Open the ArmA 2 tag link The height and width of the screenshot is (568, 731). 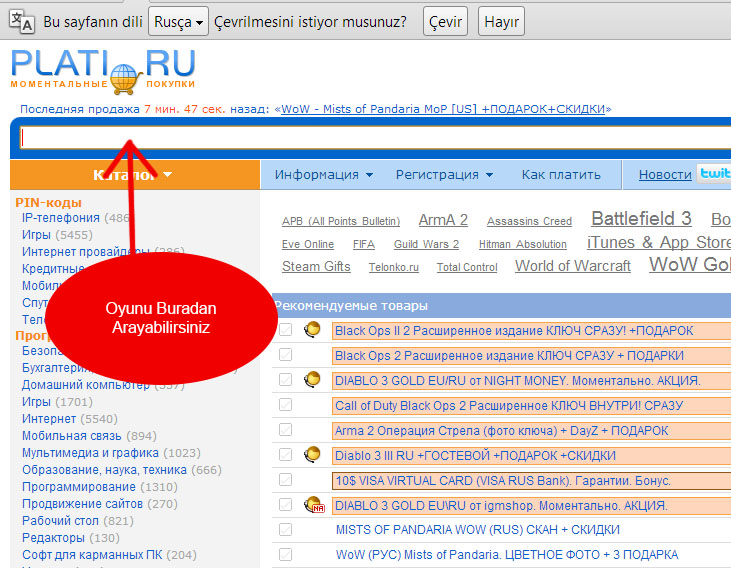443,220
